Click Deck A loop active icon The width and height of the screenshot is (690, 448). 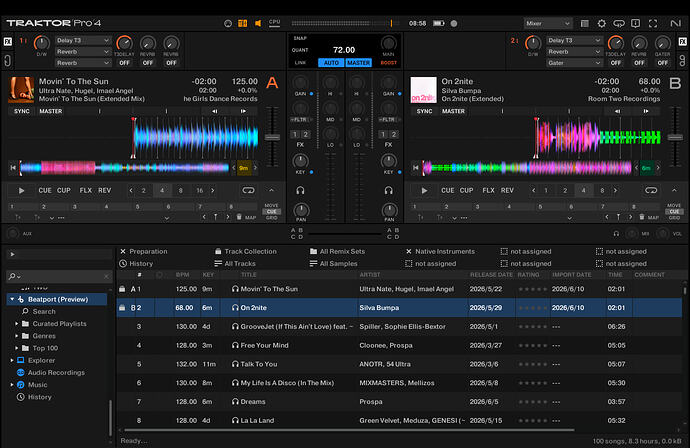pos(248,190)
